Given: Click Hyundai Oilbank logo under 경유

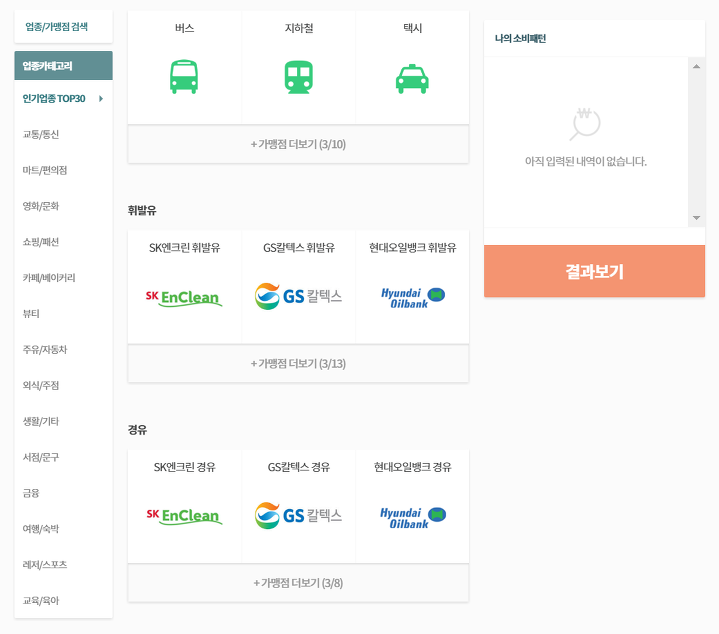Looking at the screenshot, I should (412, 516).
